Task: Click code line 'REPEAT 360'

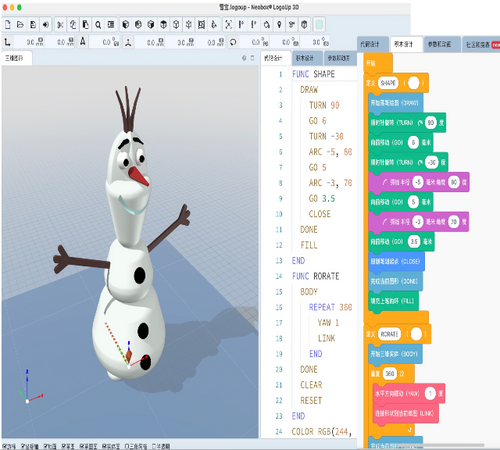Action: tap(330, 307)
